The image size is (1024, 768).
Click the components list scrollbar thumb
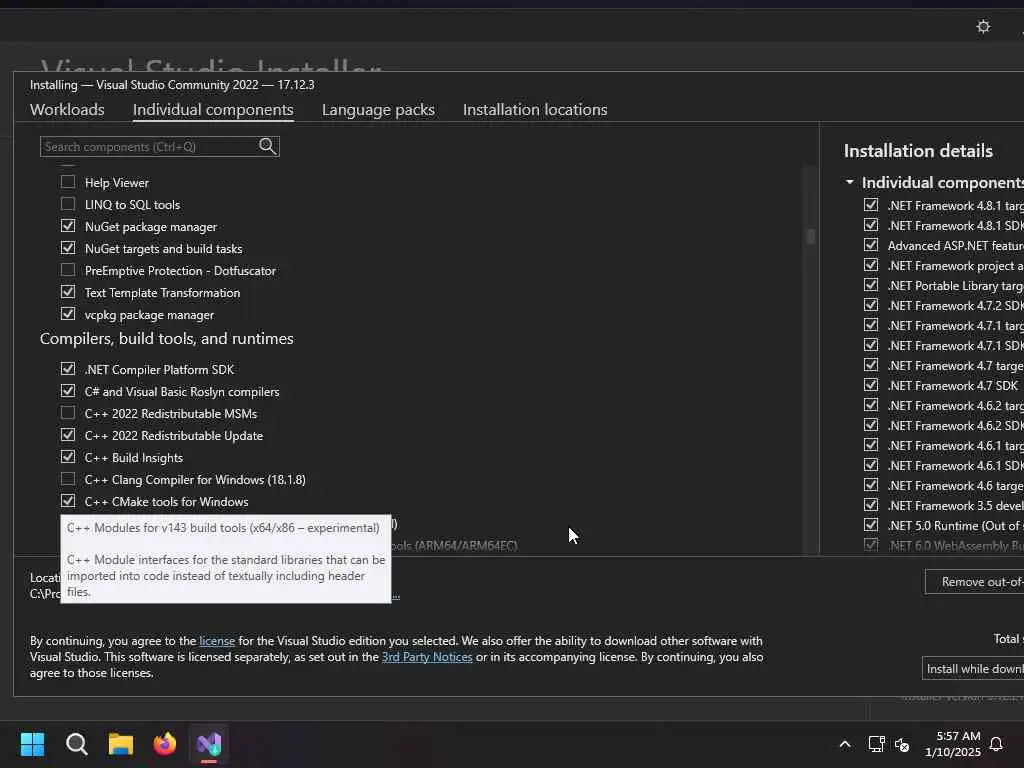coord(810,236)
